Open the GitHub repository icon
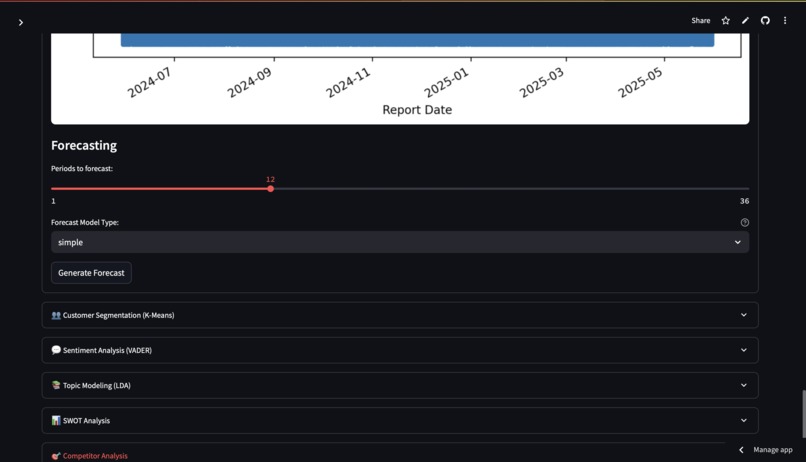806x462 pixels. click(765, 21)
